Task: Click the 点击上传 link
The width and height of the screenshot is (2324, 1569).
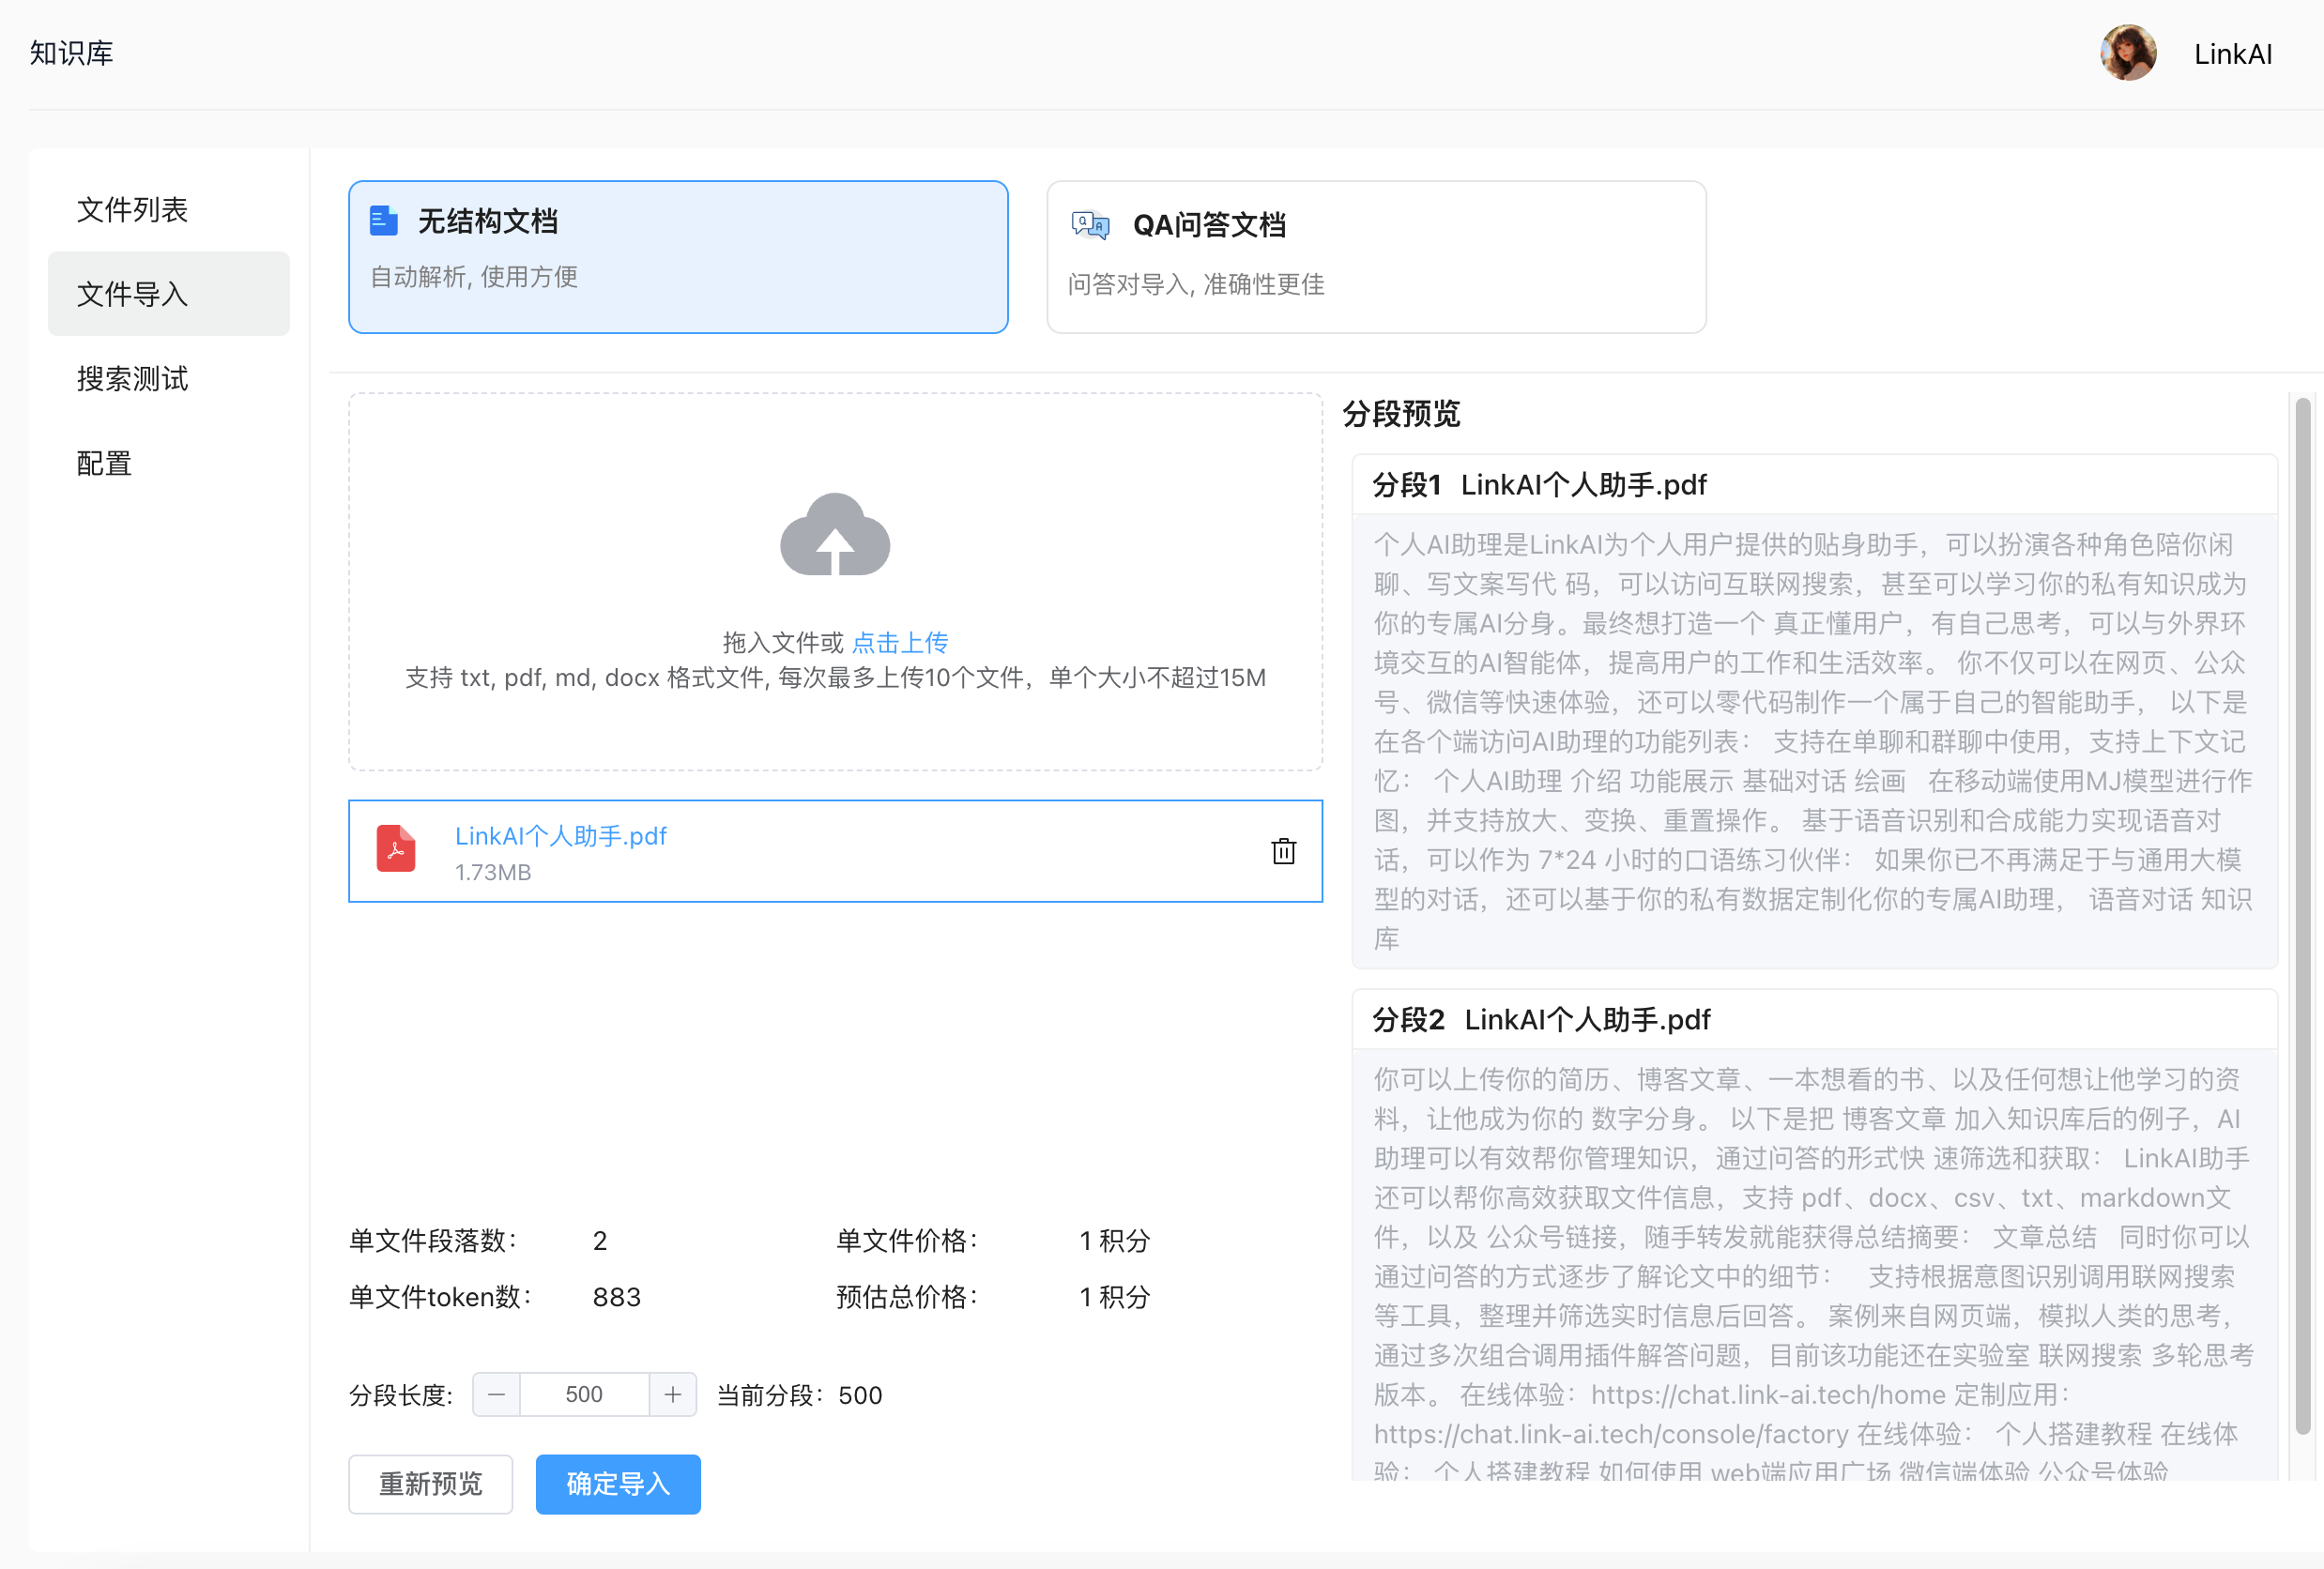Action: (x=900, y=642)
